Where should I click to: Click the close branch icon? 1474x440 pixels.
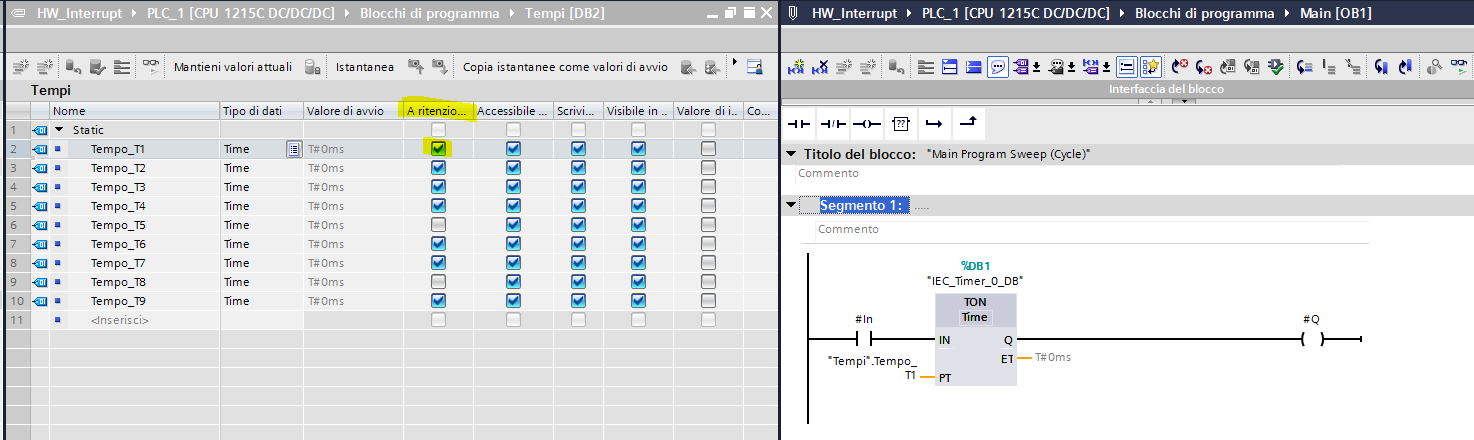tap(968, 124)
